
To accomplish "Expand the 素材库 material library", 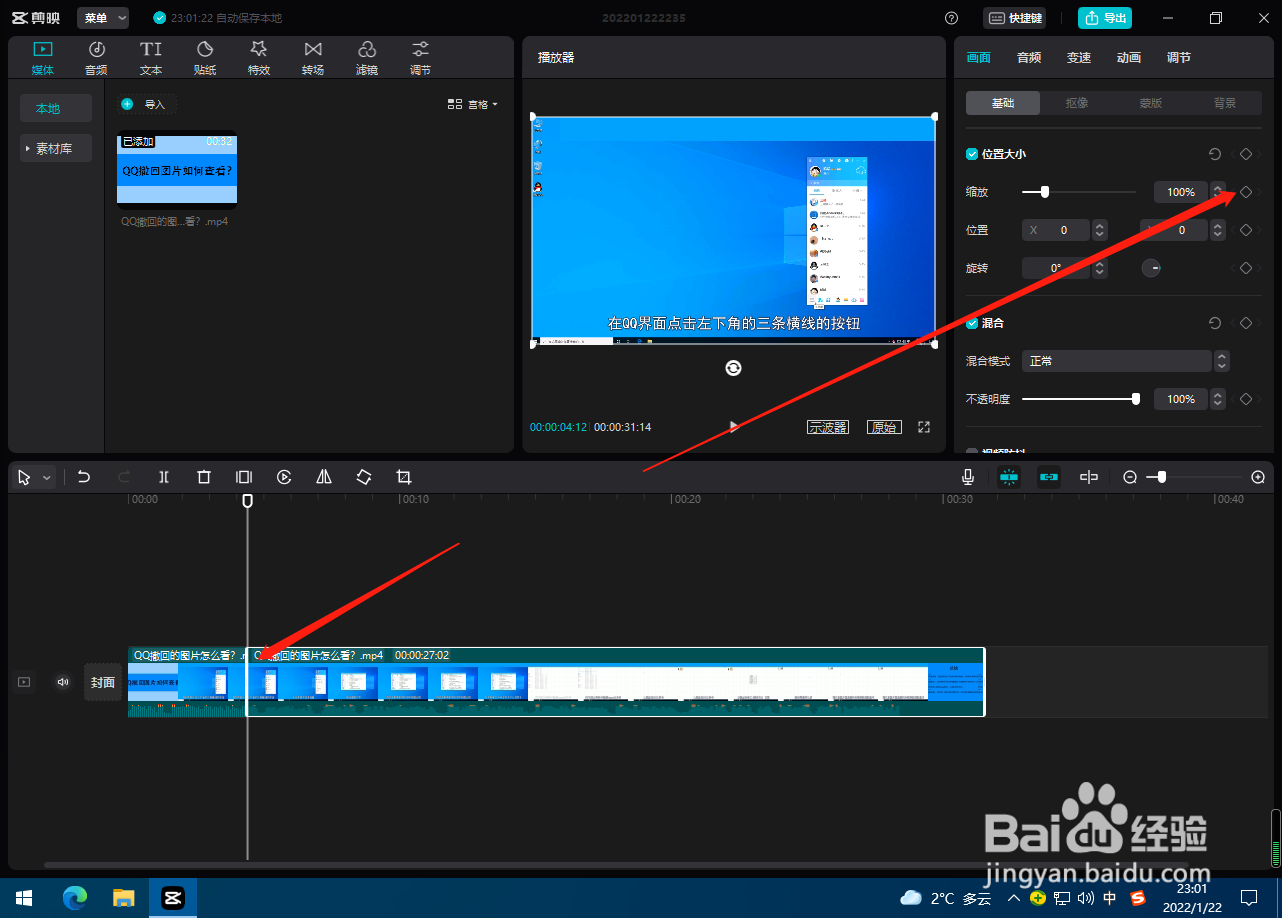I will [x=55, y=148].
